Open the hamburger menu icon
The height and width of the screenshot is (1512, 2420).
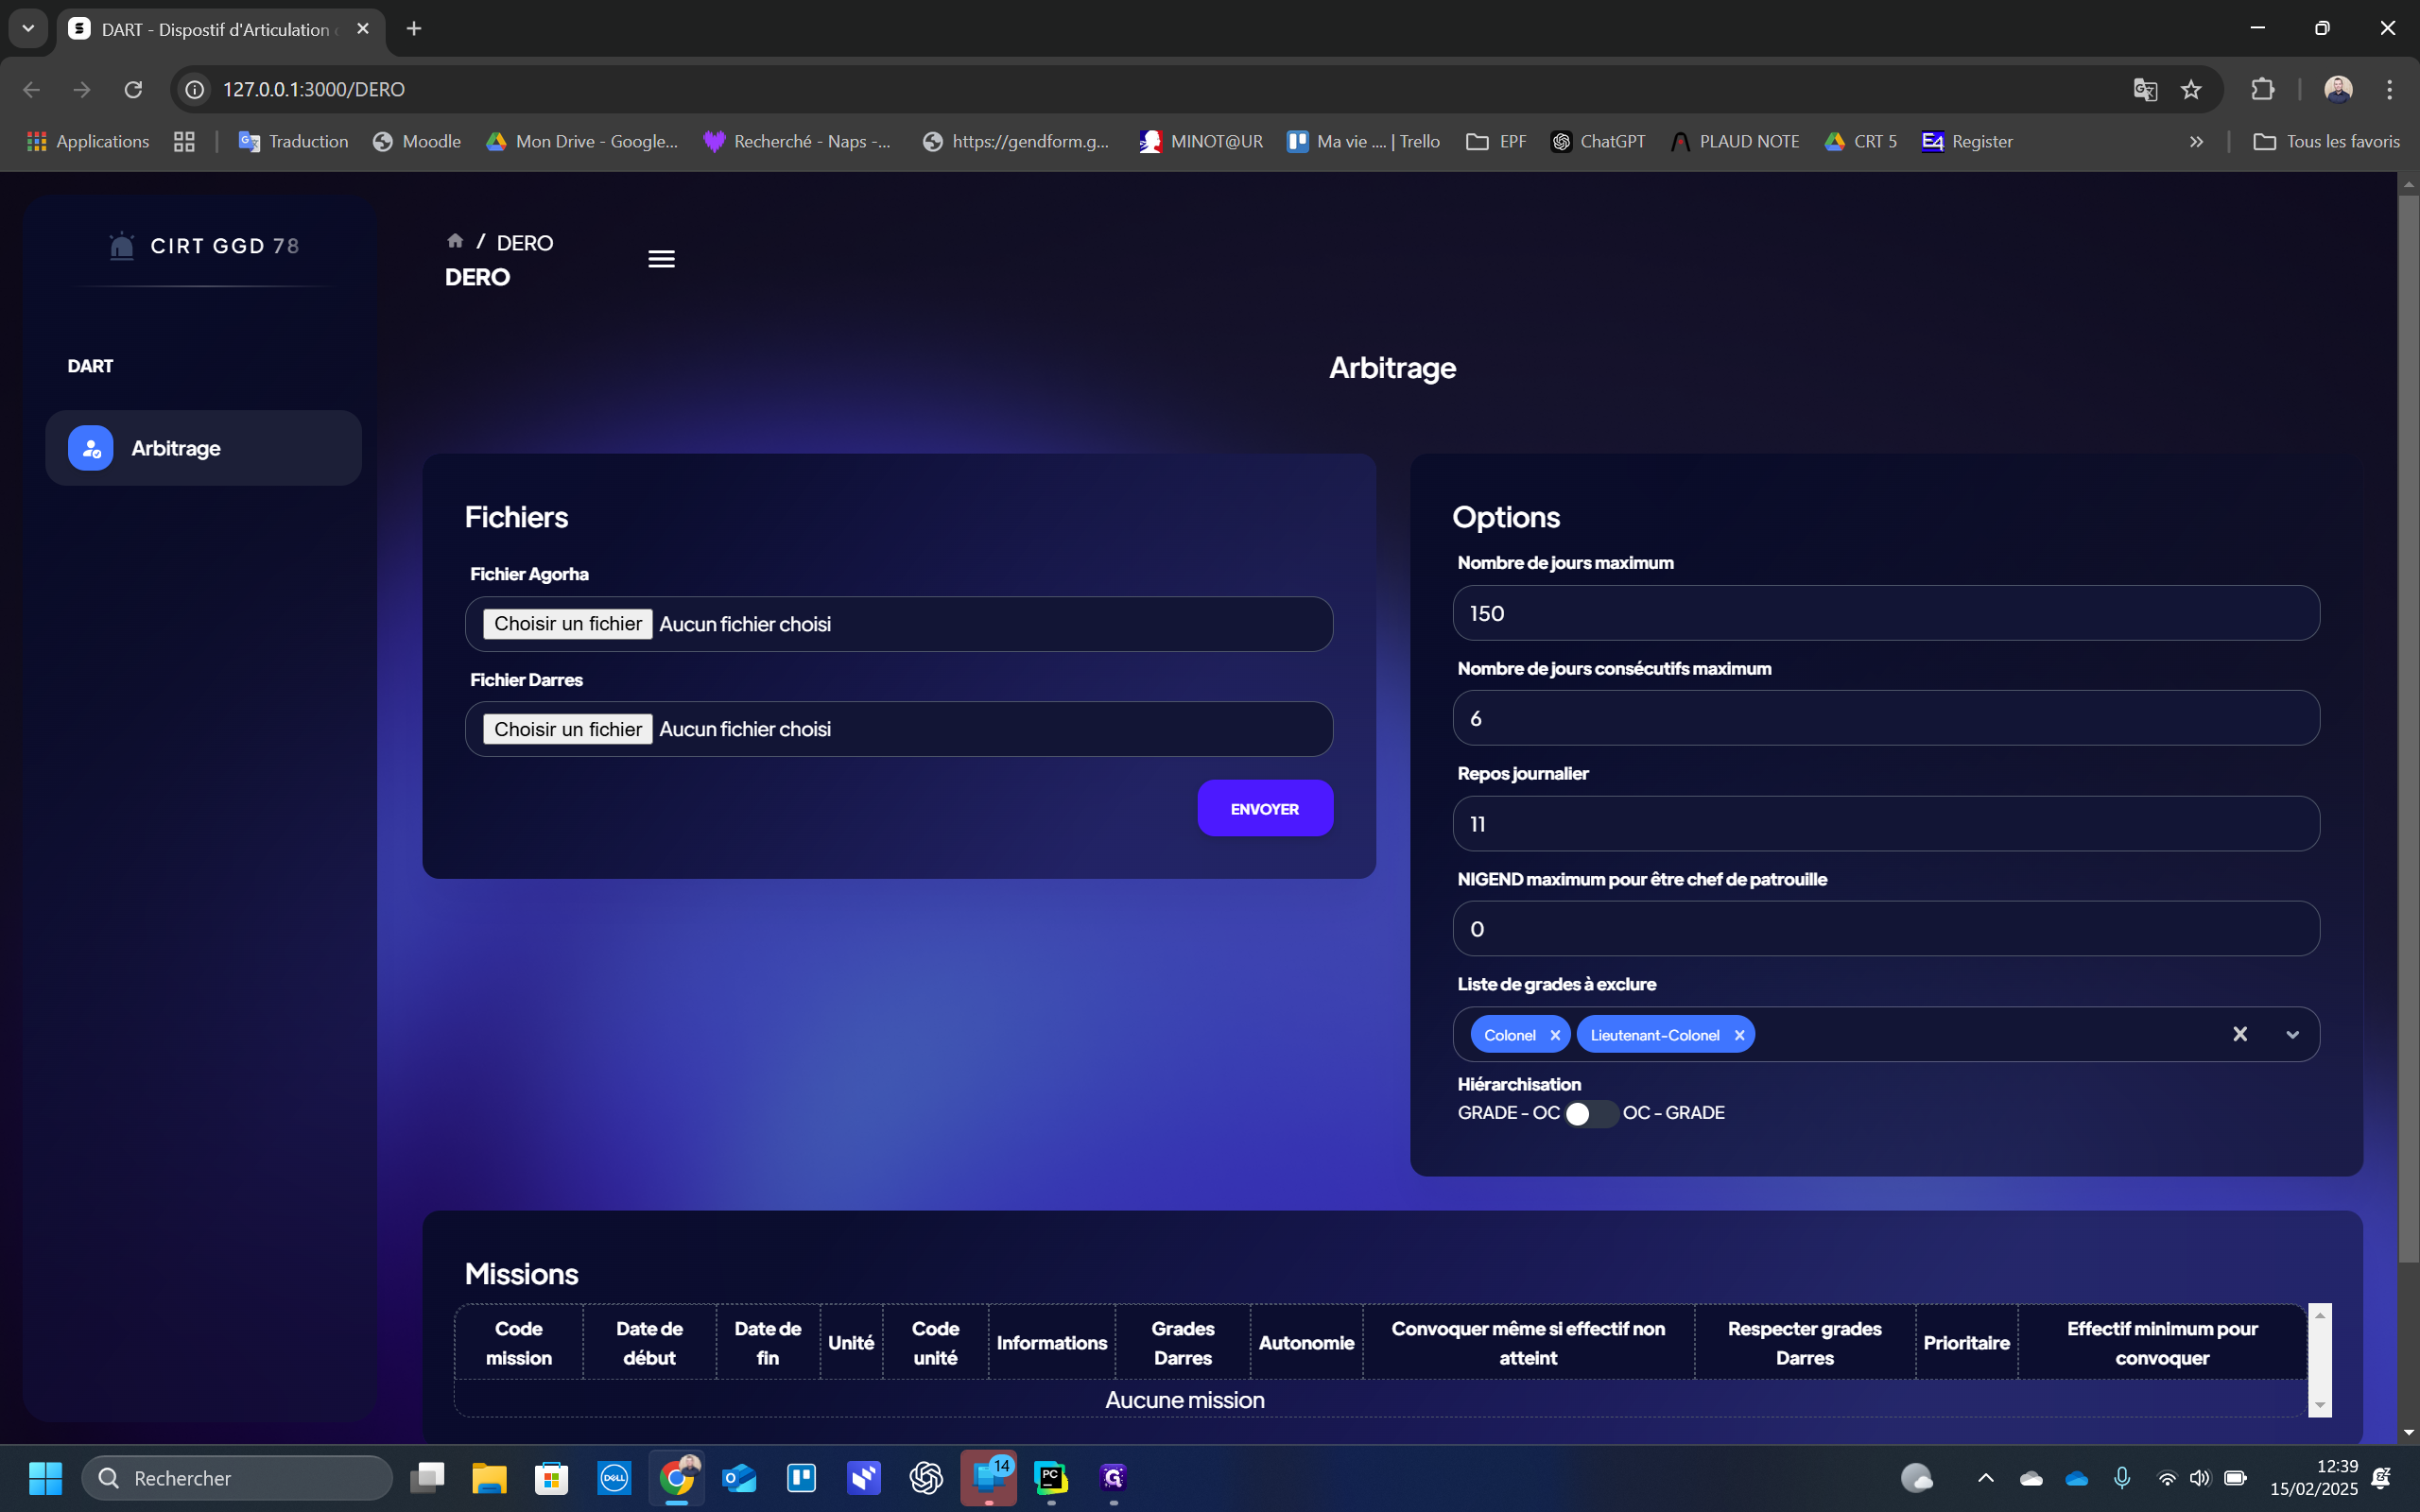[661, 259]
